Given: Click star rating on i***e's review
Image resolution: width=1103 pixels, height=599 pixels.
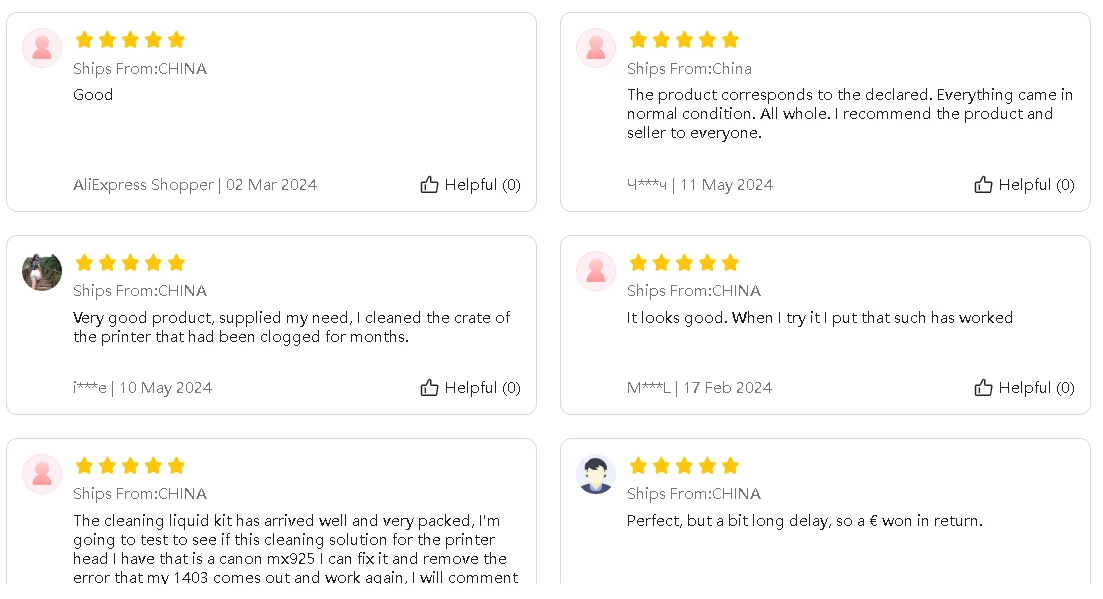Looking at the screenshot, I should 130,263.
